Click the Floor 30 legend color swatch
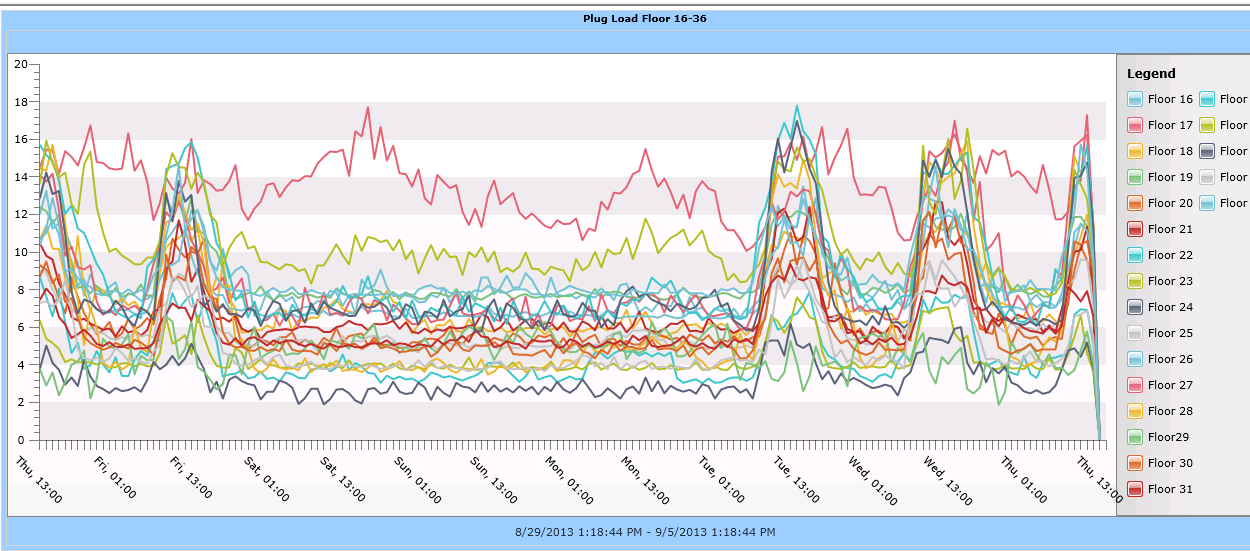 tap(1135, 463)
